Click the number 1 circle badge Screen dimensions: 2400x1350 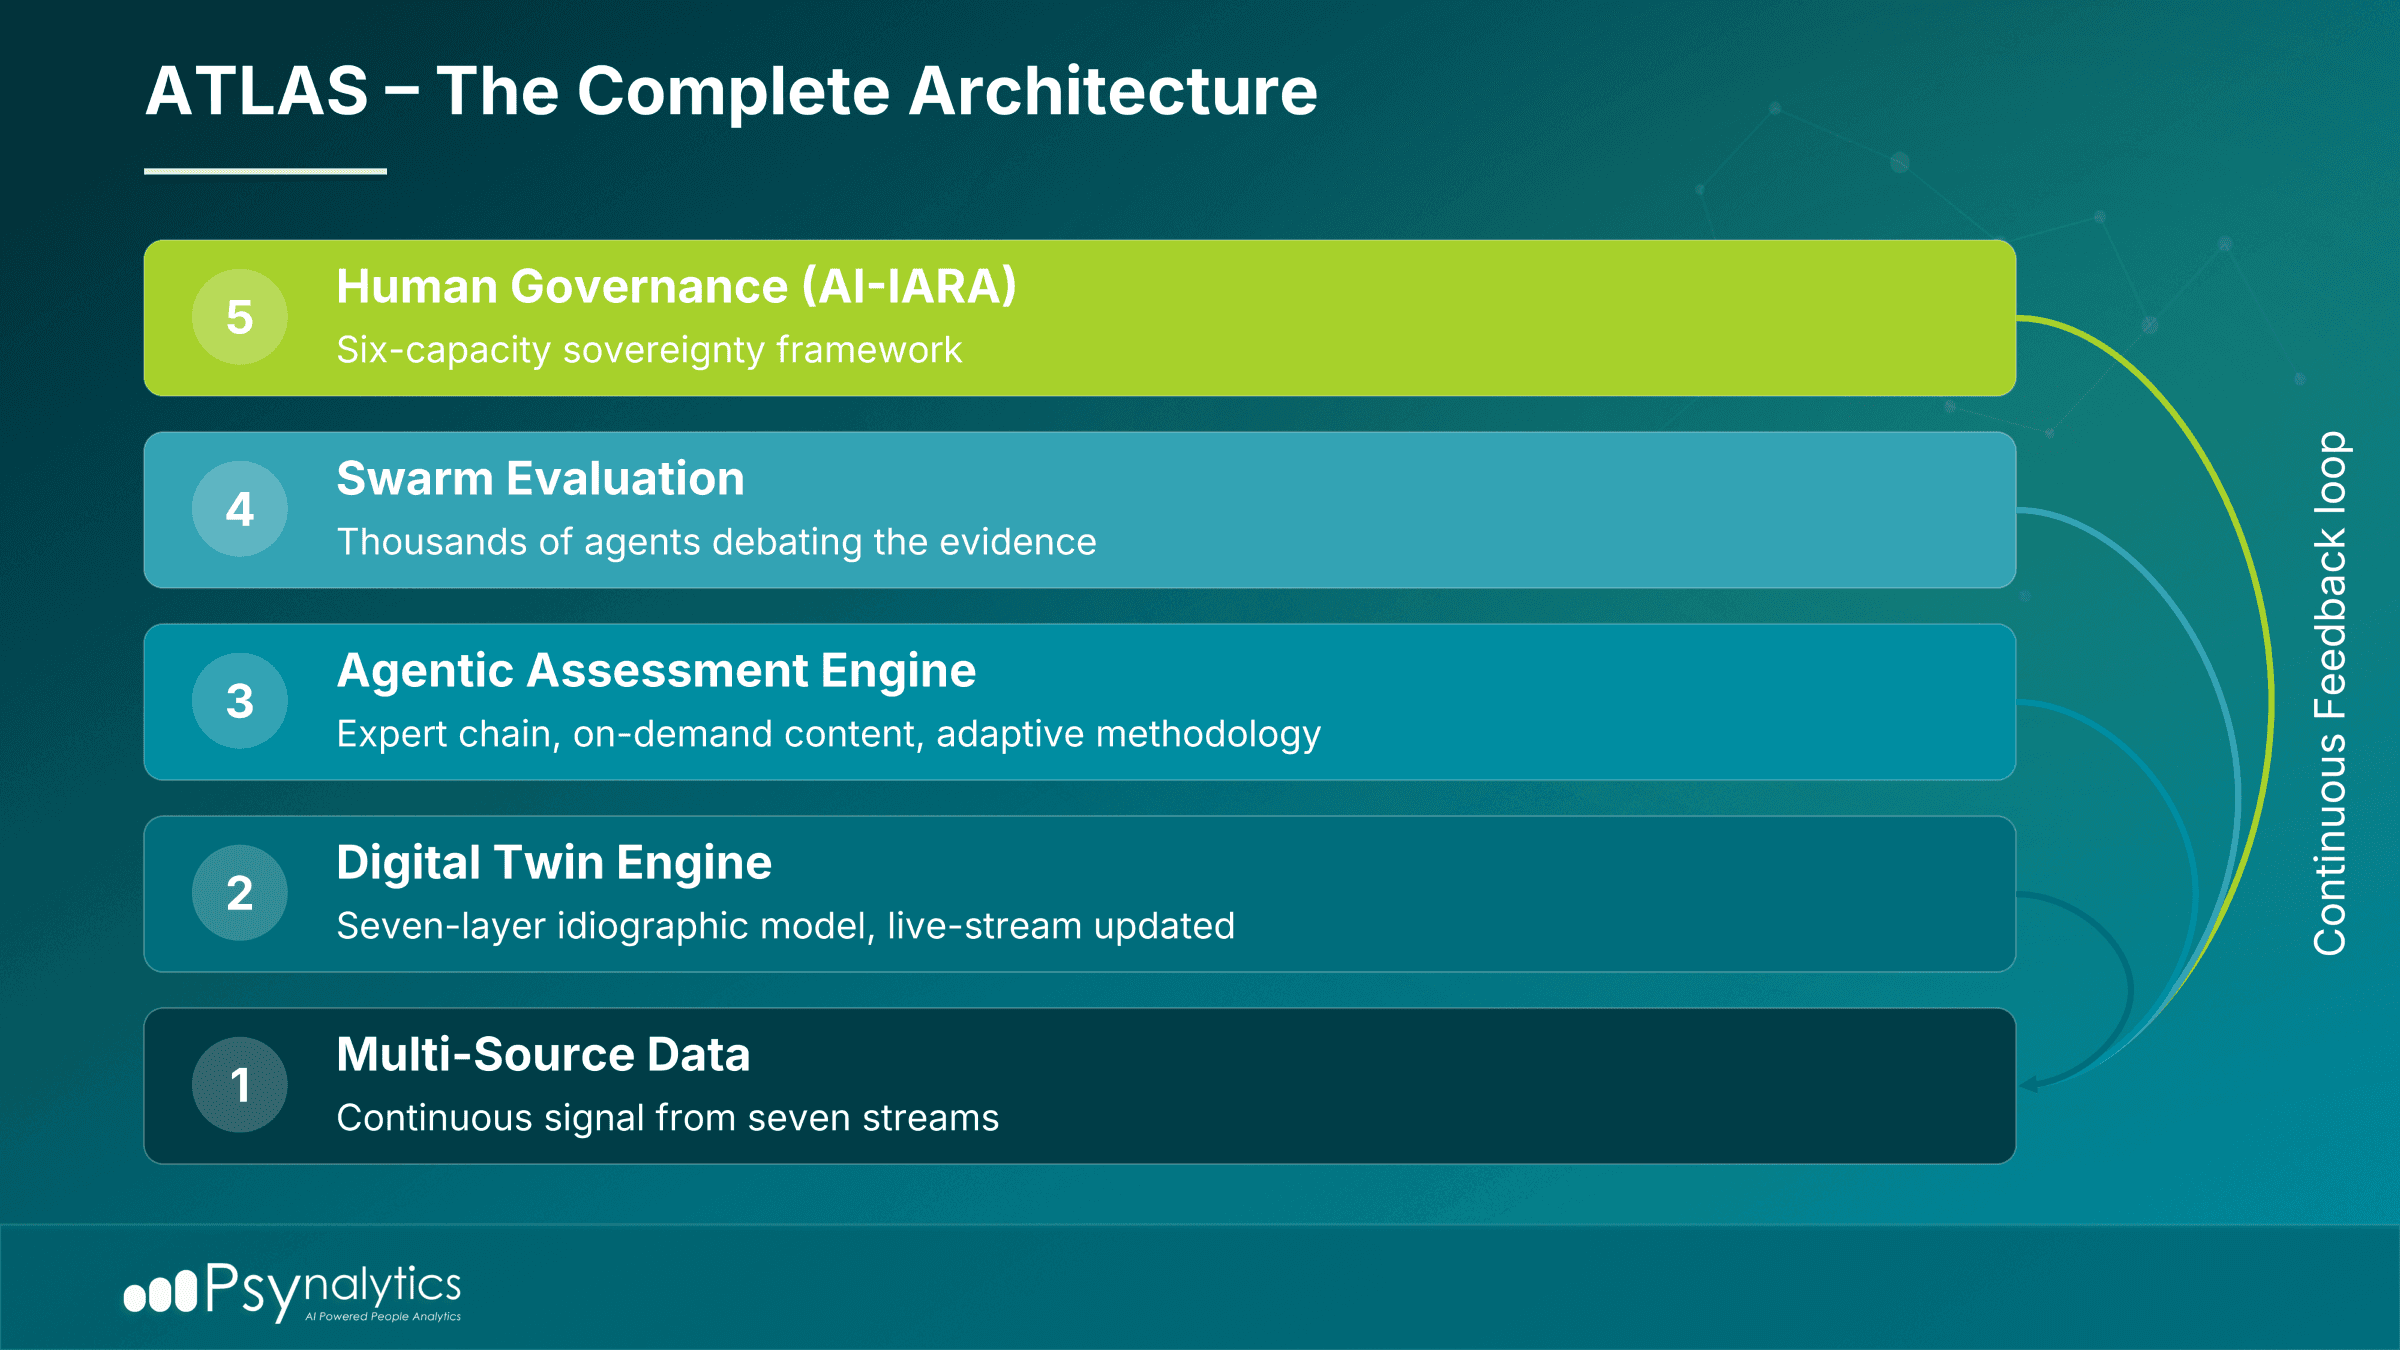(239, 1085)
